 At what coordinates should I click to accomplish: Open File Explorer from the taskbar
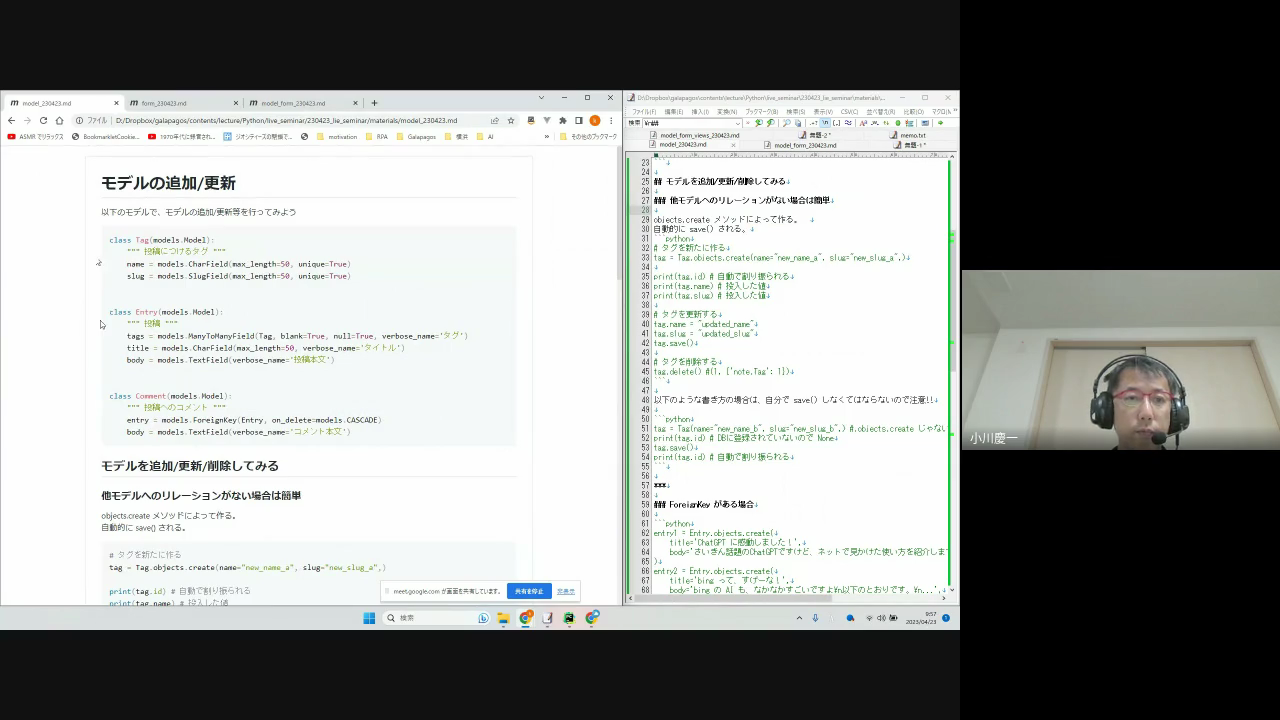pos(503,618)
